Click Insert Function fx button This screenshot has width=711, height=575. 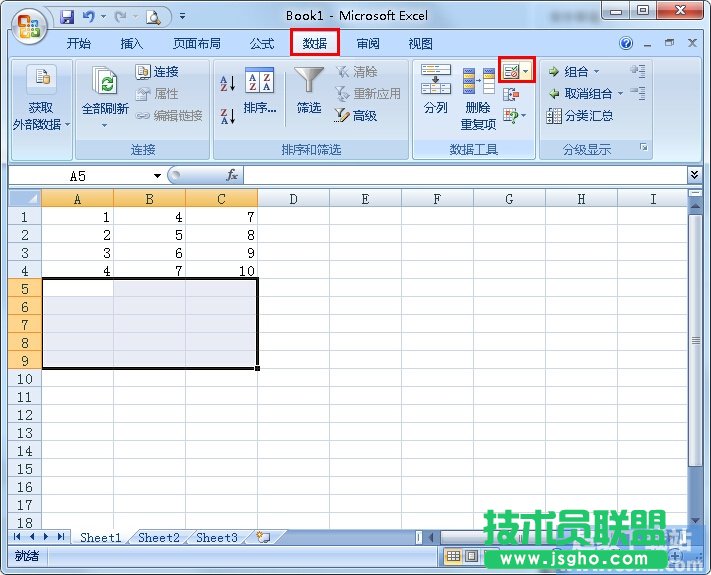(x=232, y=175)
